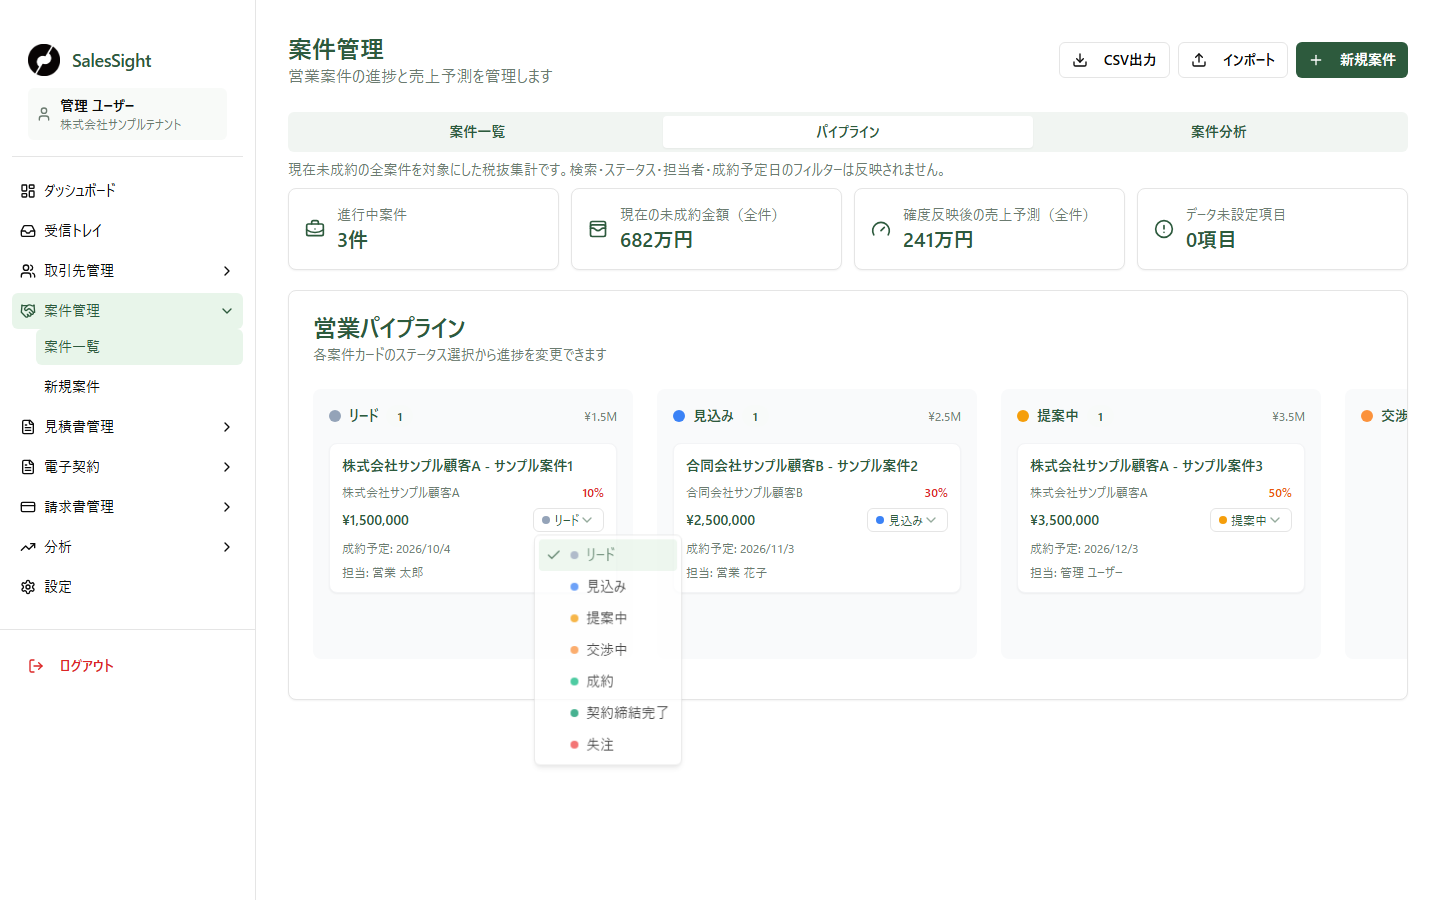Image resolution: width=1440 pixels, height=900 pixels.
Task: Click the 見積書管理 document icon
Action: pyautogui.click(x=28, y=427)
